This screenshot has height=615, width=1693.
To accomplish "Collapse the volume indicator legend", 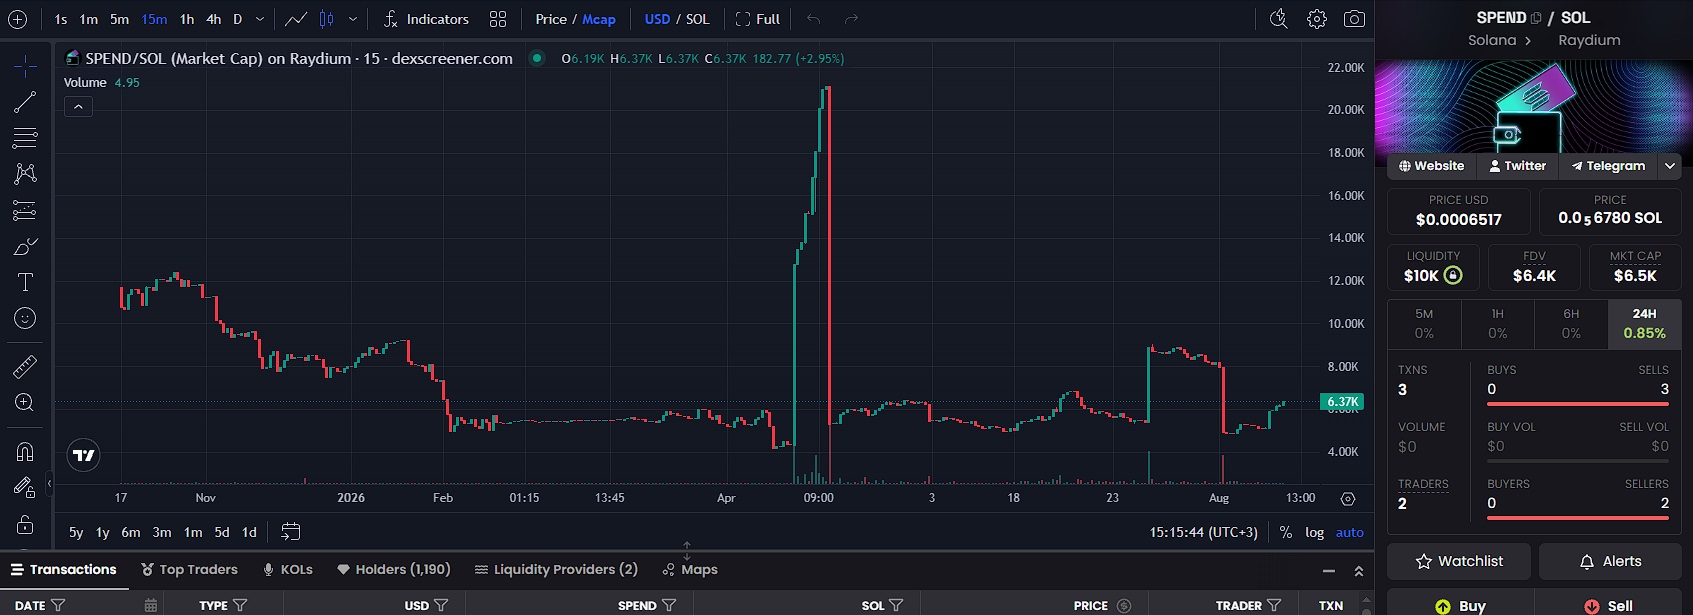I will point(78,106).
